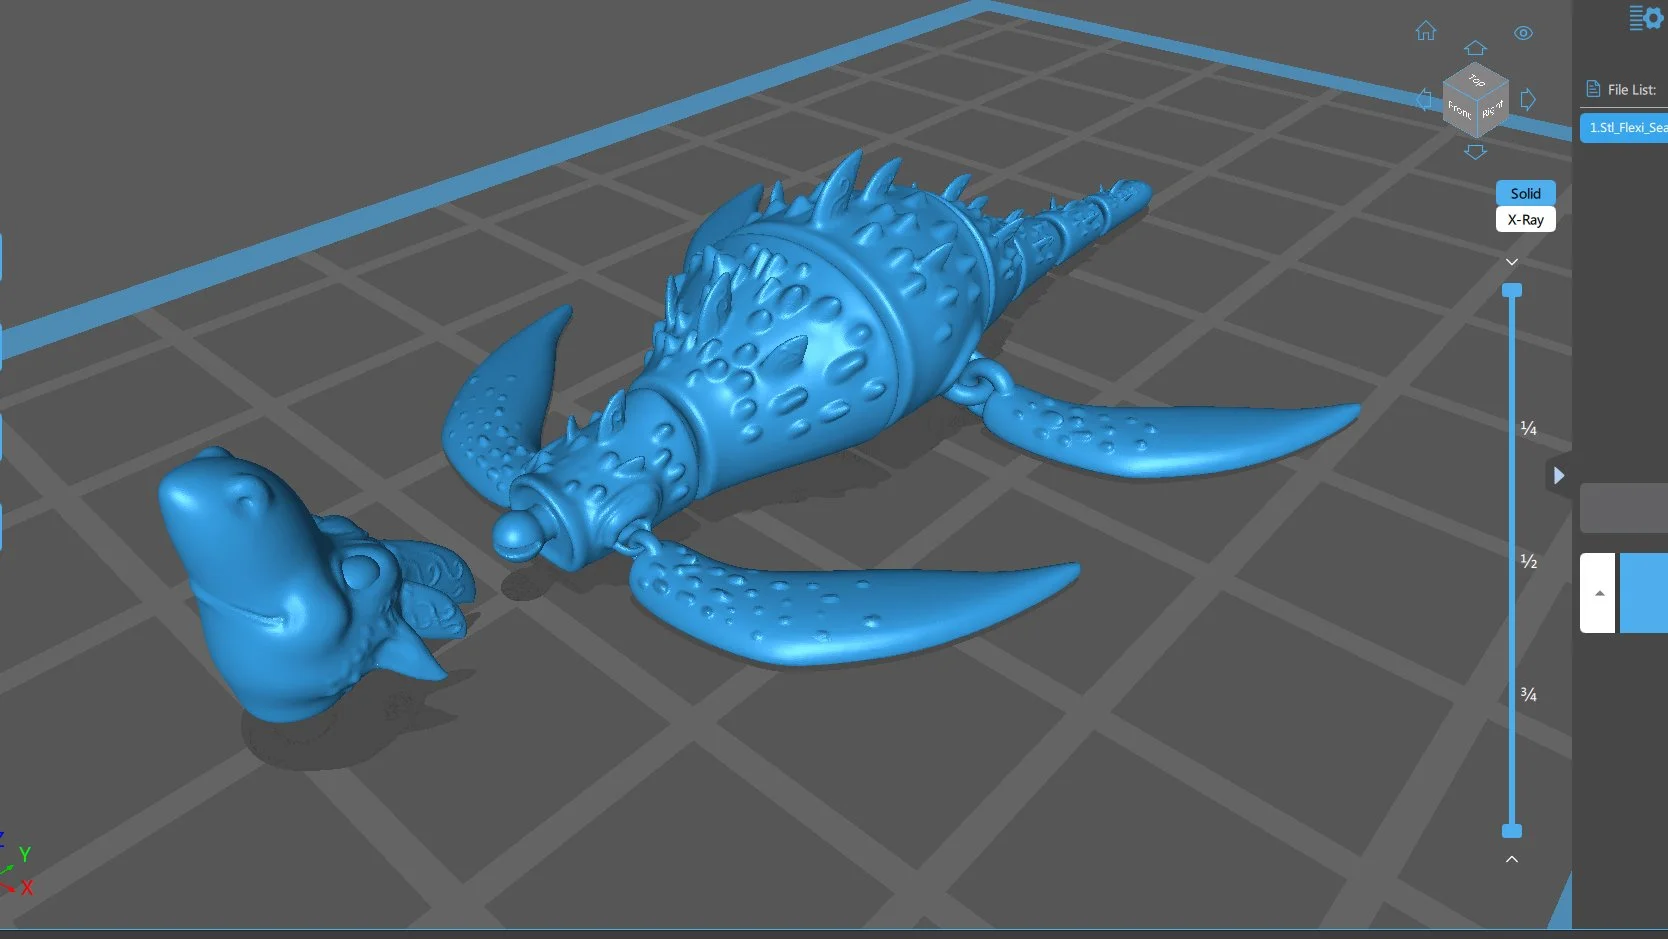Screen dimensions: 1668x939
Task: Click the up chevron below the layer slider
Action: pyautogui.click(x=1512, y=859)
